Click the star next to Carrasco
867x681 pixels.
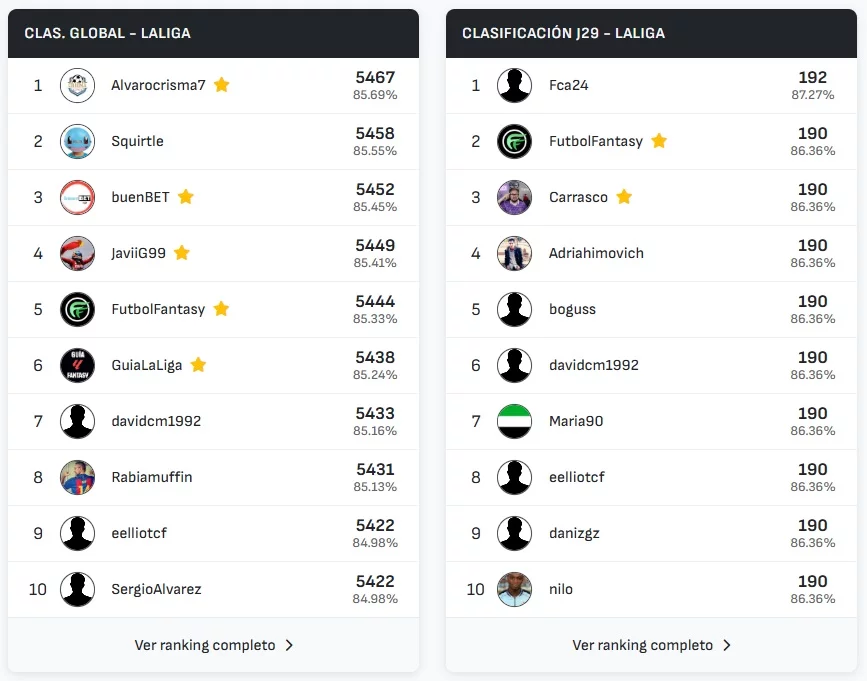(x=624, y=197)
